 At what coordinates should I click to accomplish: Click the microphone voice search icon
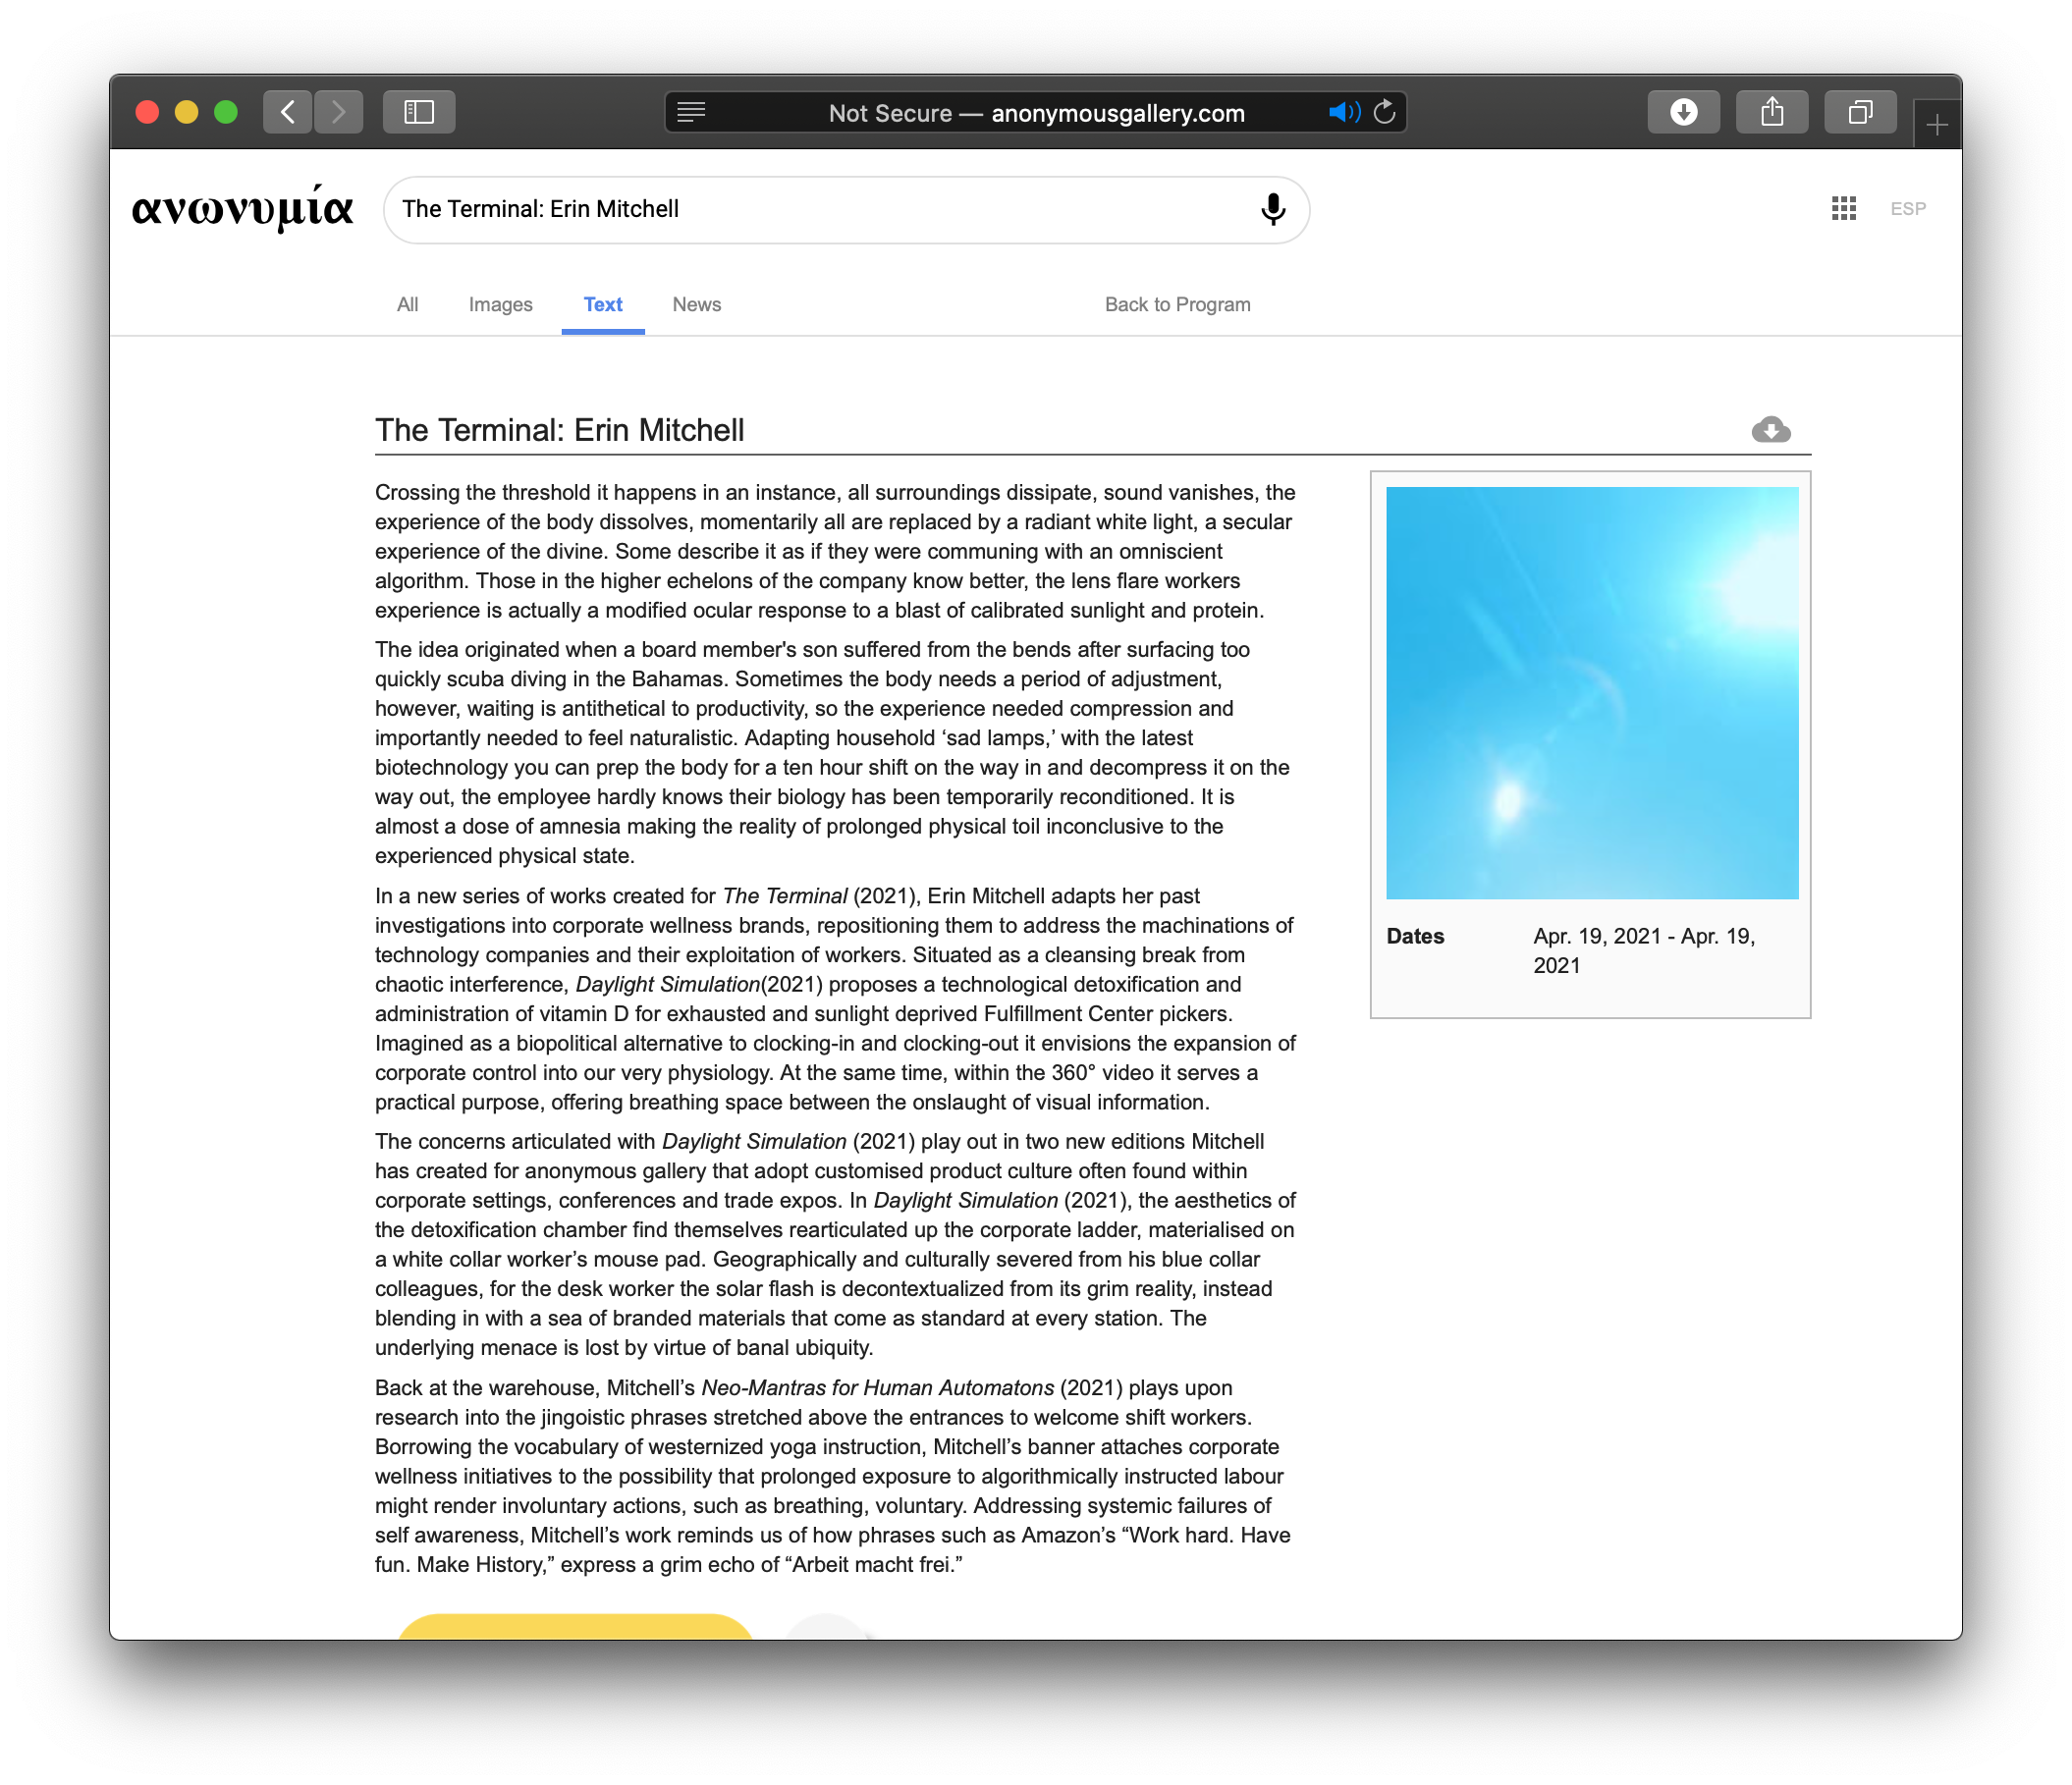click(x=1272, y=209)
